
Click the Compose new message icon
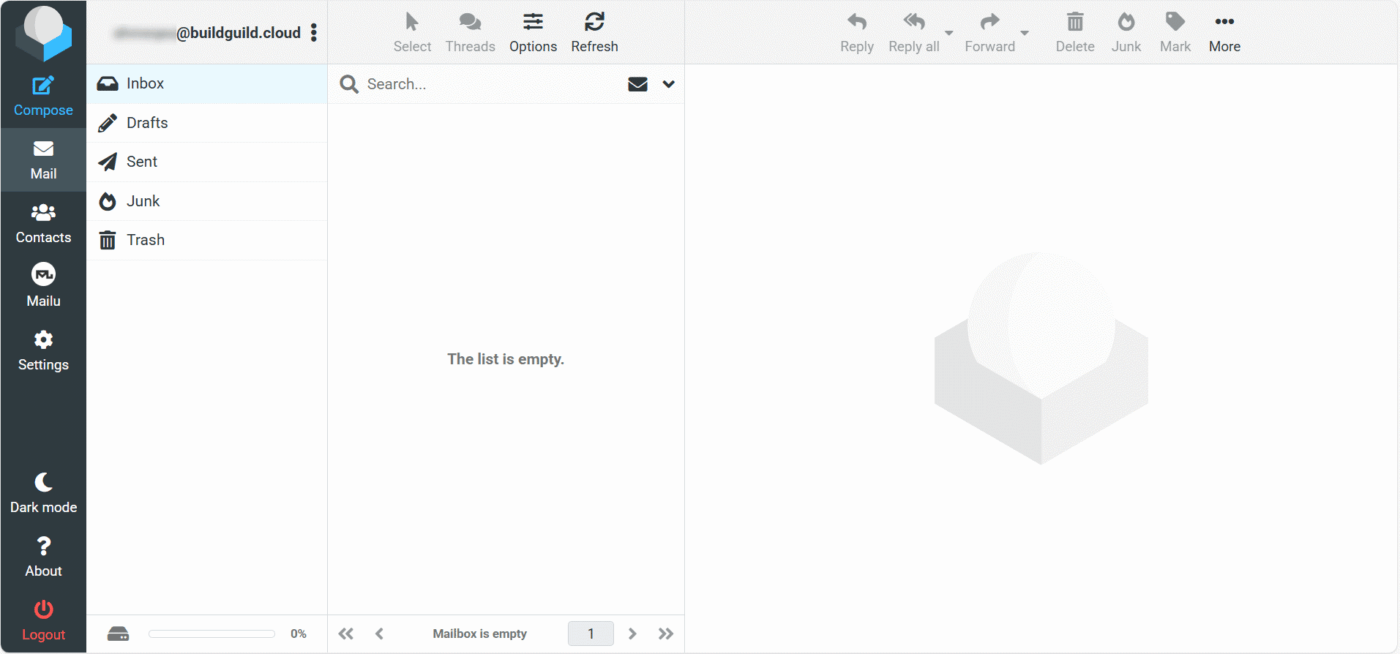[43, 87]
